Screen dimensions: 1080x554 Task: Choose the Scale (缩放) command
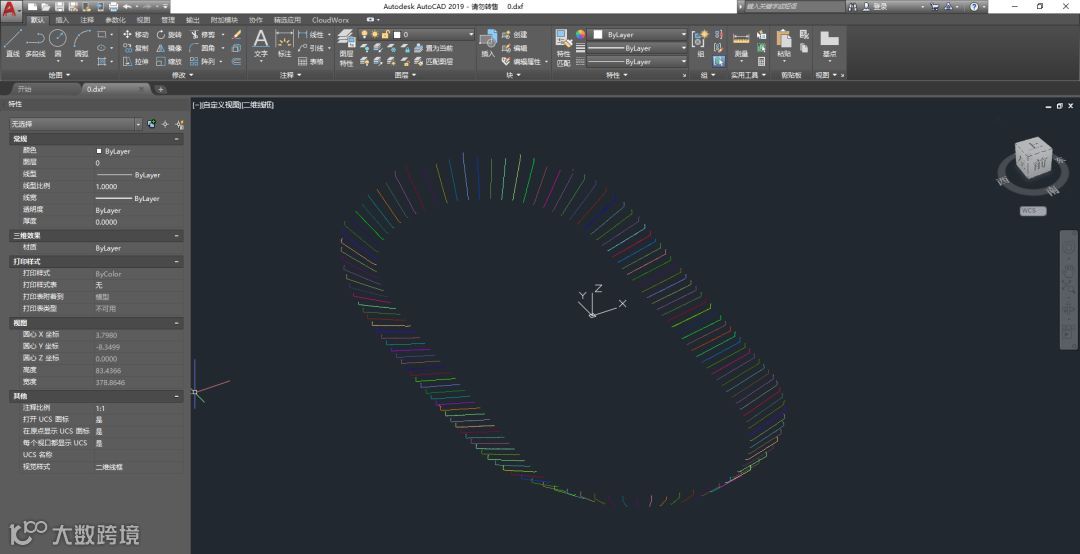169,61
